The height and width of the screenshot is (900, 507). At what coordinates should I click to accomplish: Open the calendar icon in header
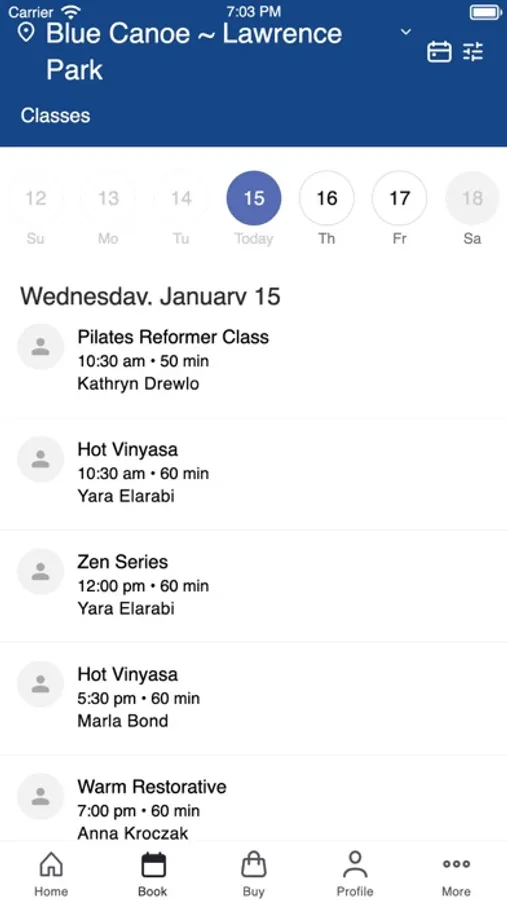(439, 52)
